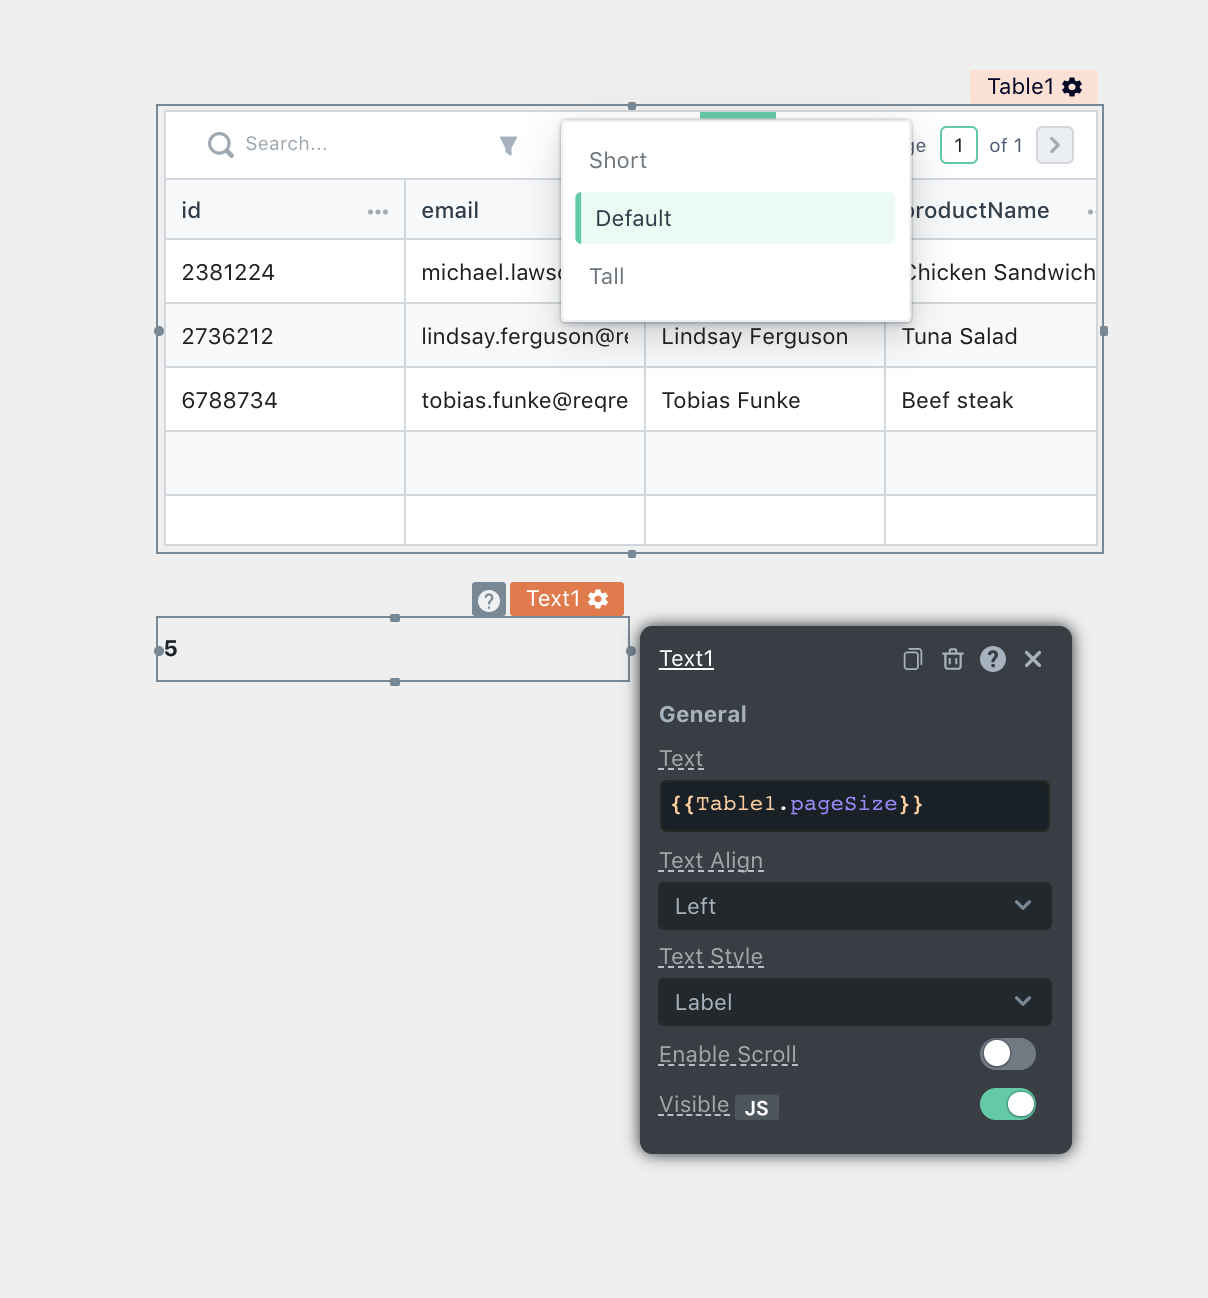This screenshot has height=1298, width=1208.
Task: Click the Text property label
Action: tap(681, 759)
